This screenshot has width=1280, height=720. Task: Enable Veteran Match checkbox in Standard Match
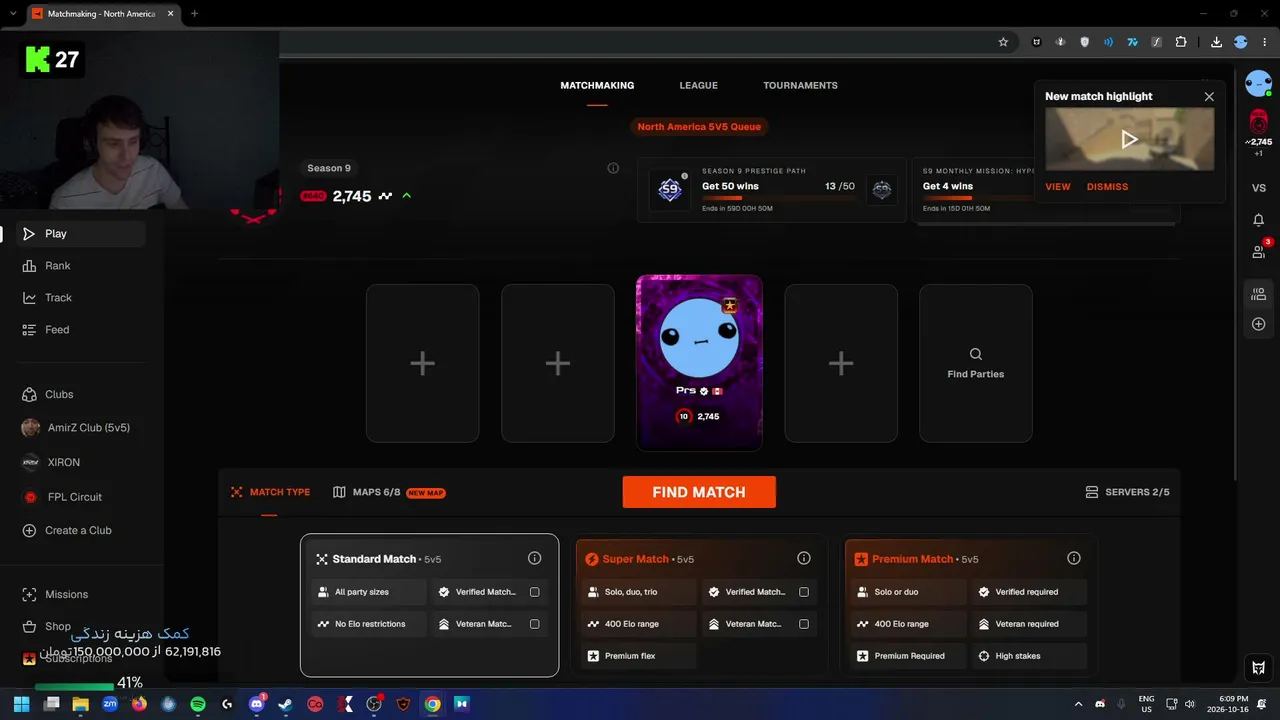click(534, 624)
